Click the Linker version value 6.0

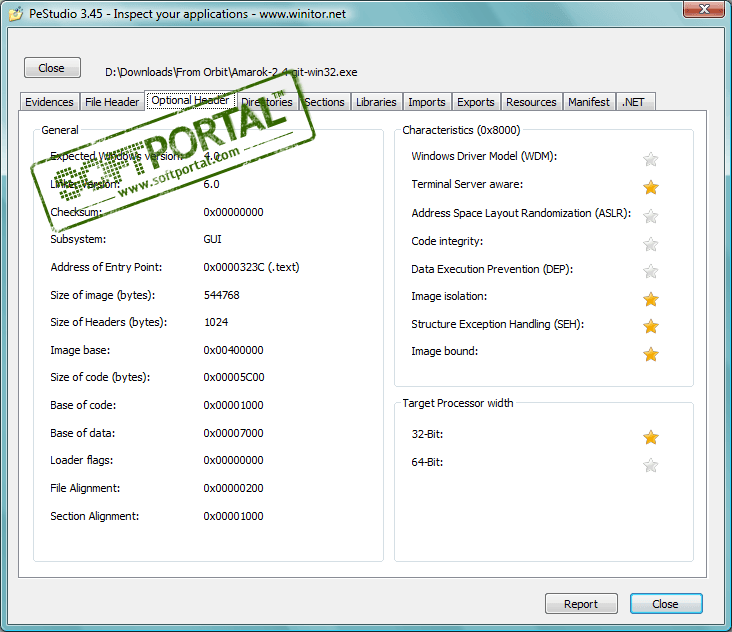[211, 184]
